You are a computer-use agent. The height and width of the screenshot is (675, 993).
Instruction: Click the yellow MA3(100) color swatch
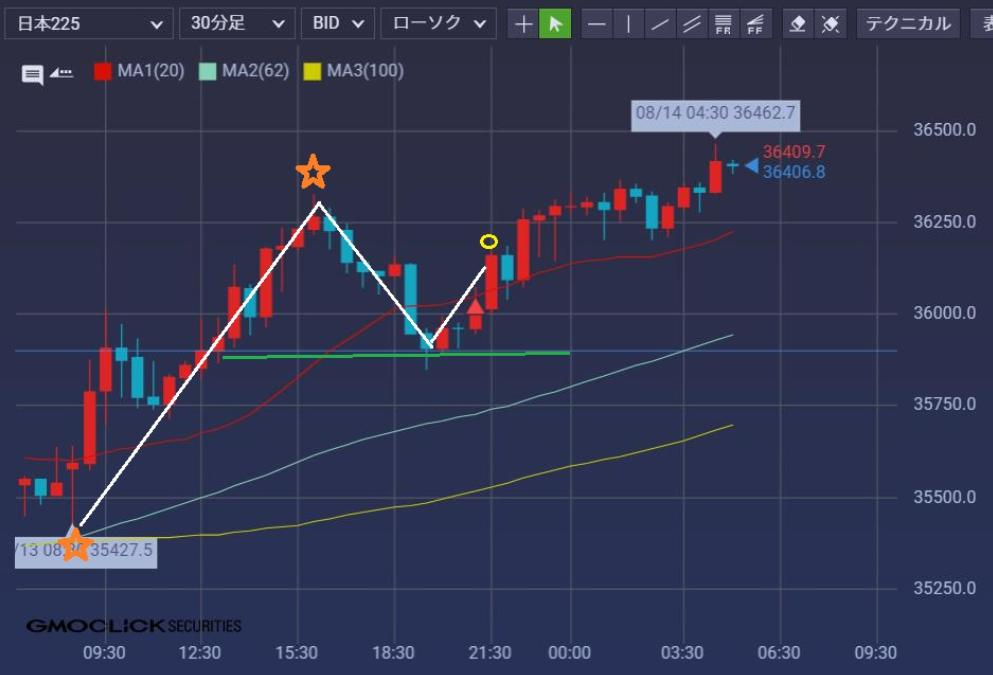click(312, 71)
